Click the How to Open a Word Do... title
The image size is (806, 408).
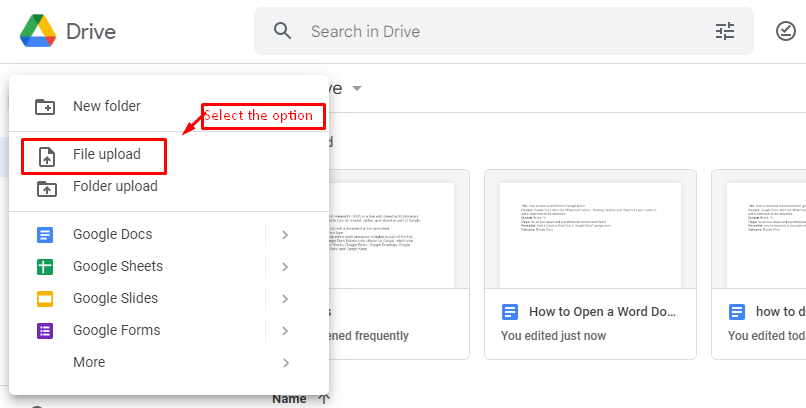pyautogui.click(x=602, y=312)
